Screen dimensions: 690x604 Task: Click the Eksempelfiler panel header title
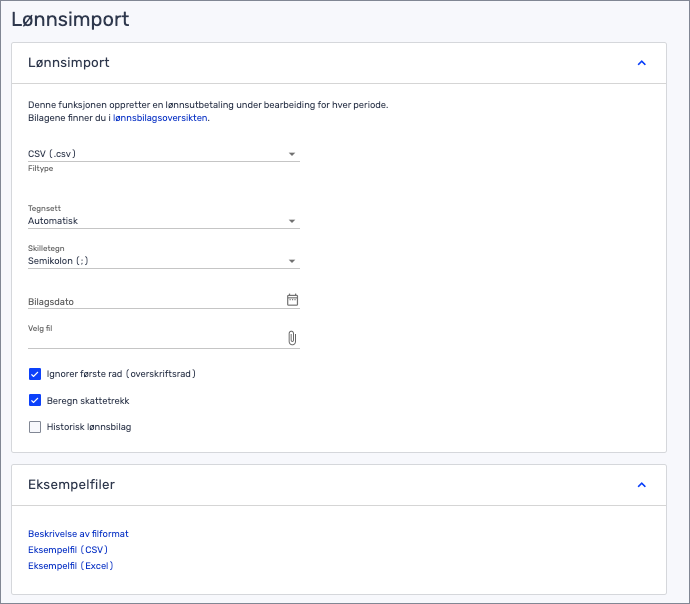point(71,485)
